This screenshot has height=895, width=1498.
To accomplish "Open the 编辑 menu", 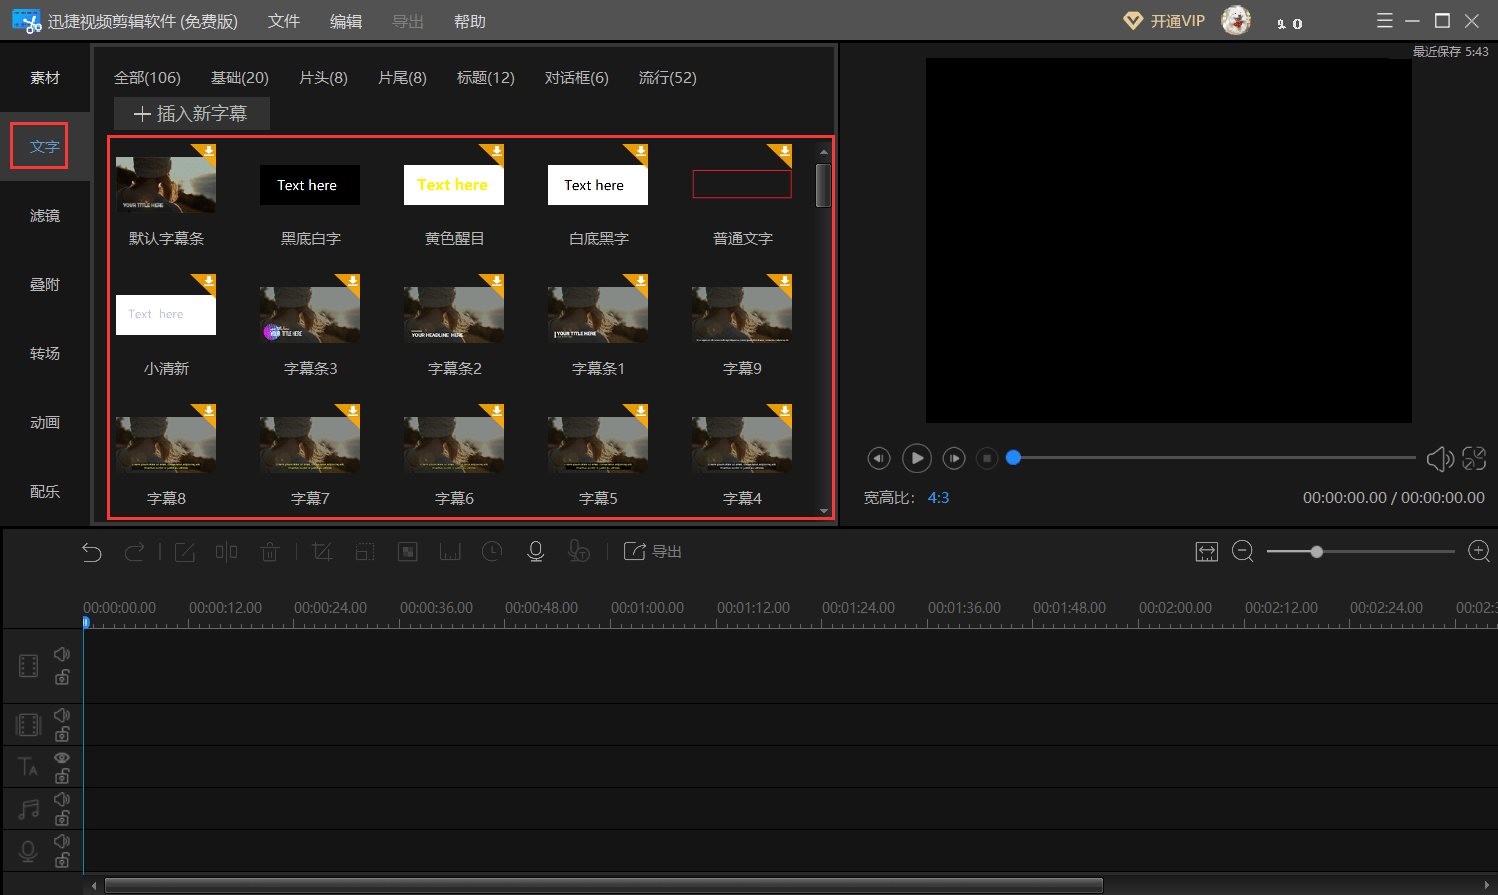I will coord(346,21).
